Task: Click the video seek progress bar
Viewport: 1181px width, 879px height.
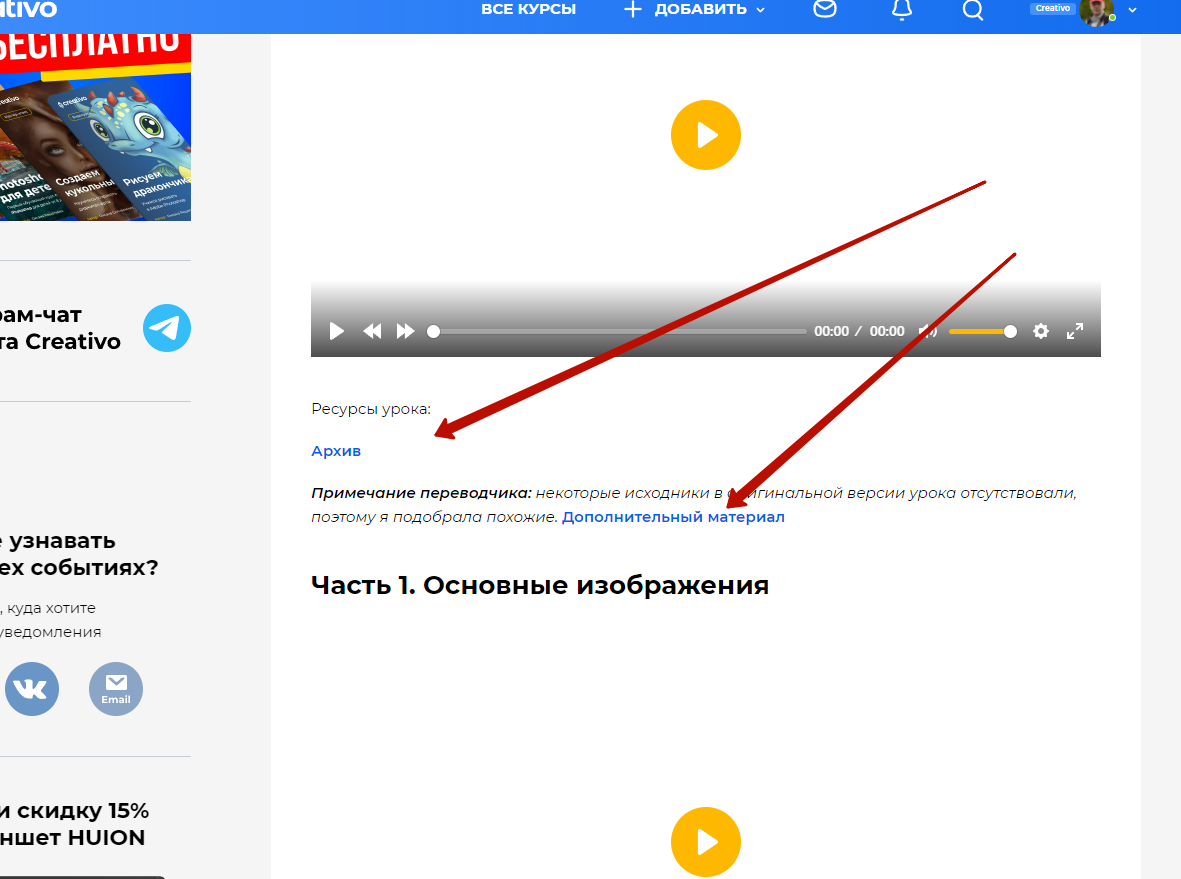Action: pyautogui.click(x=620, y=331)
